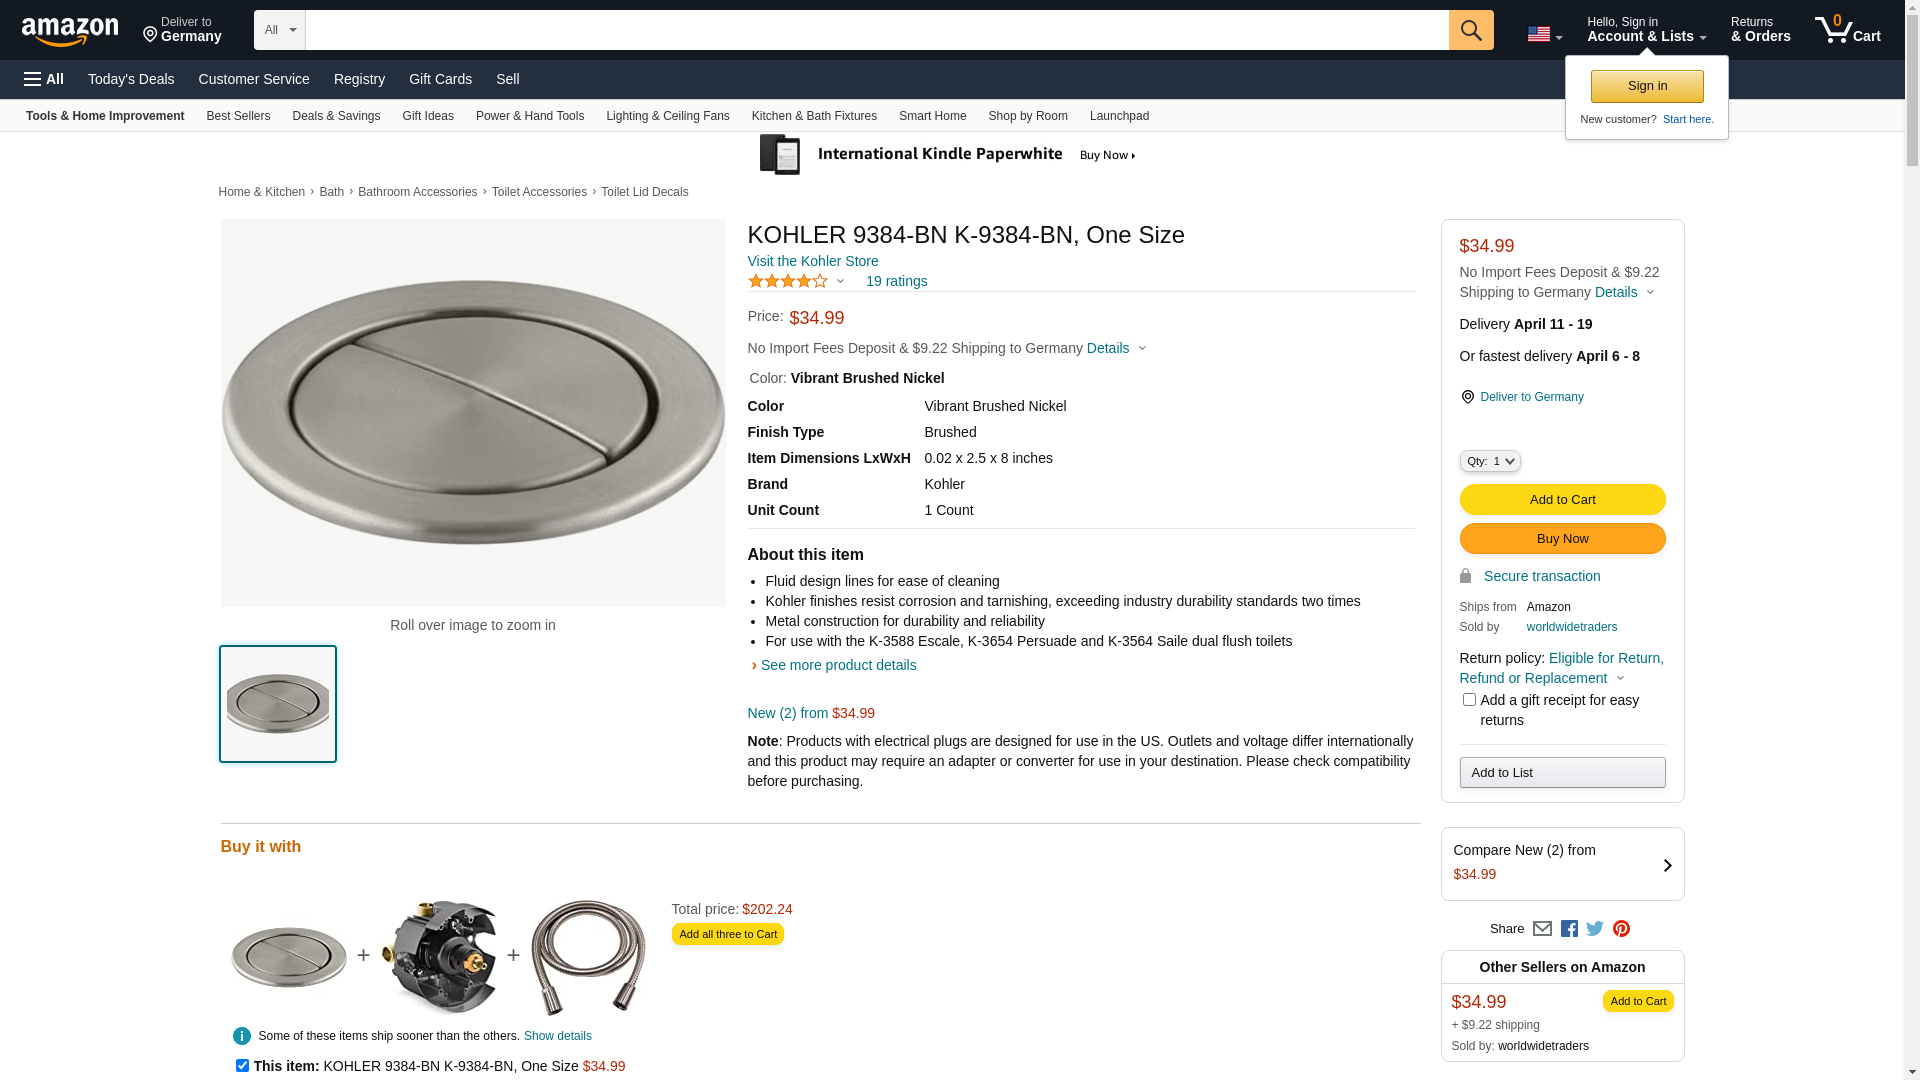Share product via email envelope icon
The width and height of the screenshot is (1920, 1080).
(x=1542, y=929)
